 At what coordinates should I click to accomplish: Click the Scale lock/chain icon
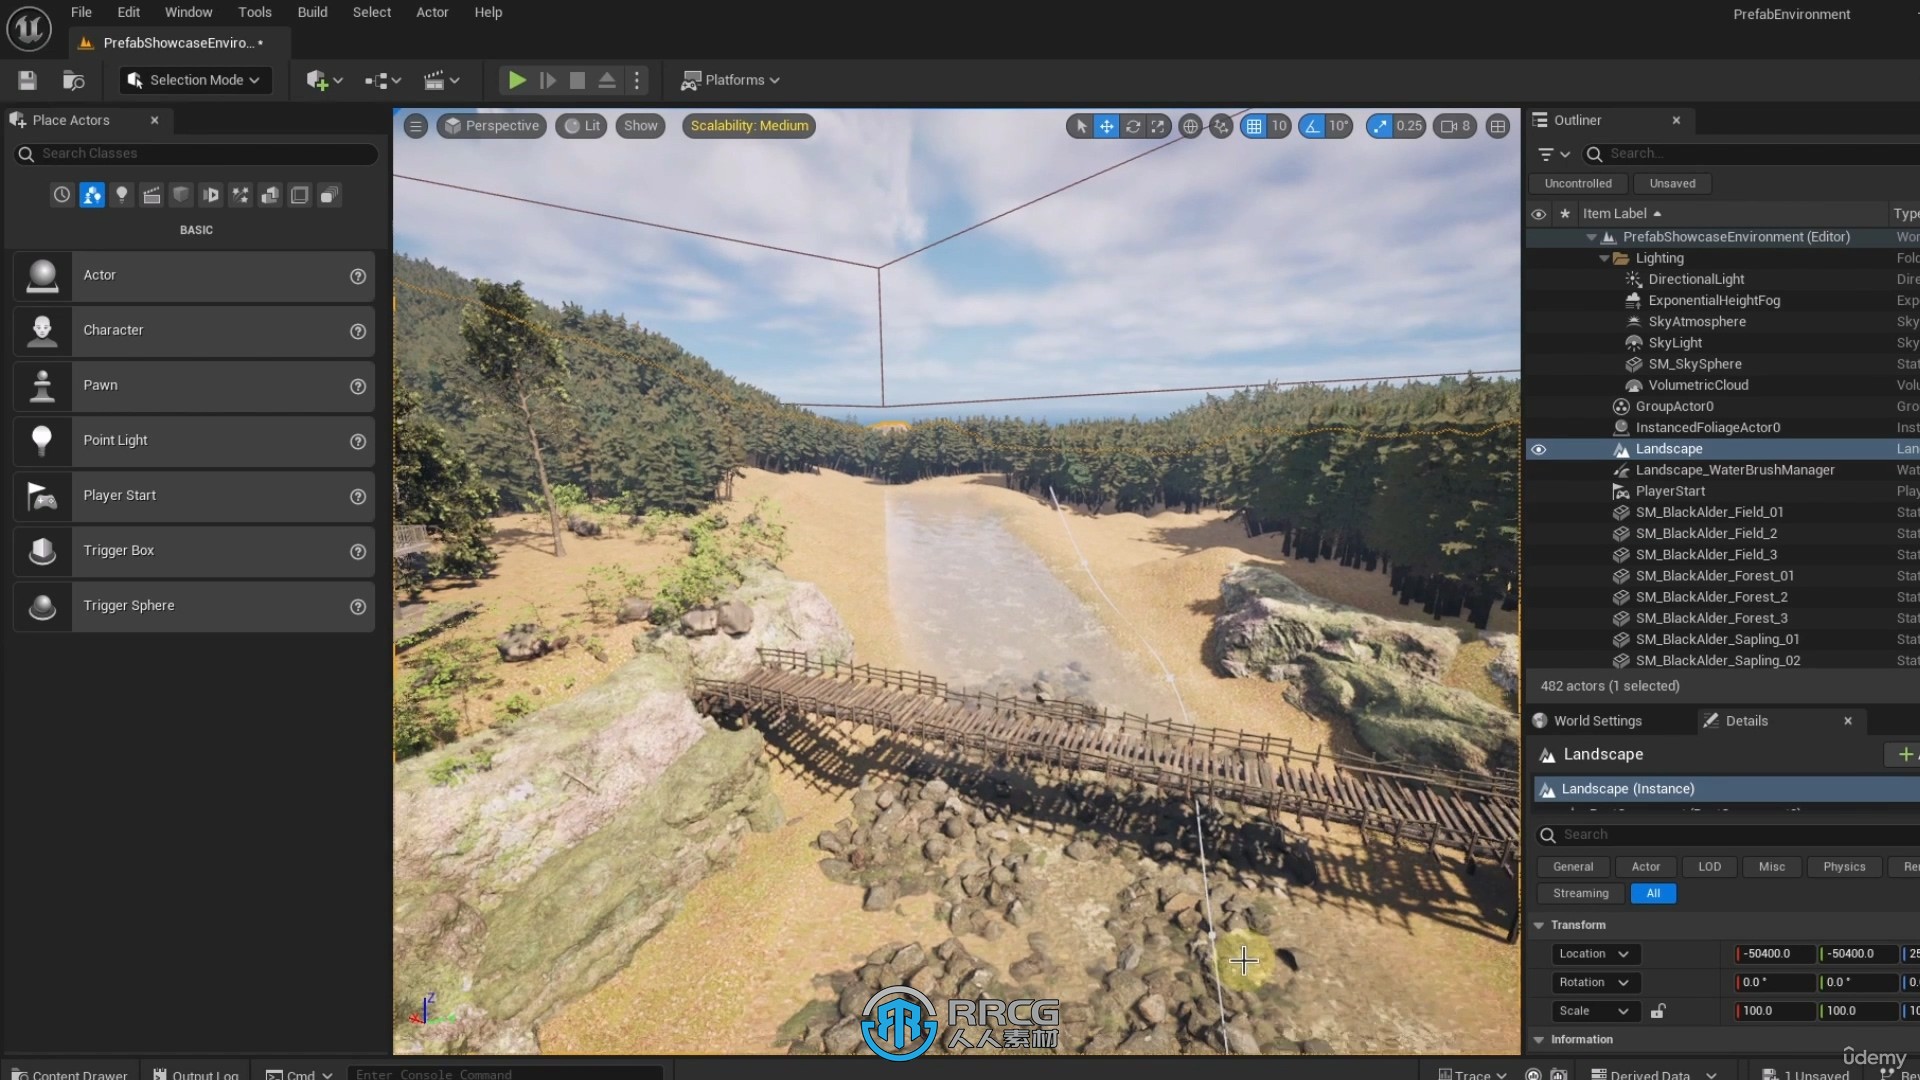point(1659,1010)
